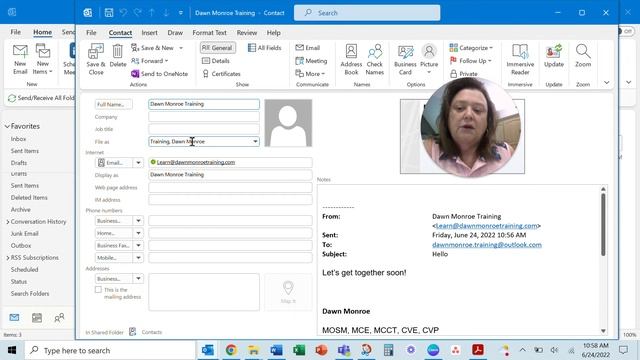Open the Picture options
Image resolution: width=640 pixels, height=360 pixels.
(429, 59)
